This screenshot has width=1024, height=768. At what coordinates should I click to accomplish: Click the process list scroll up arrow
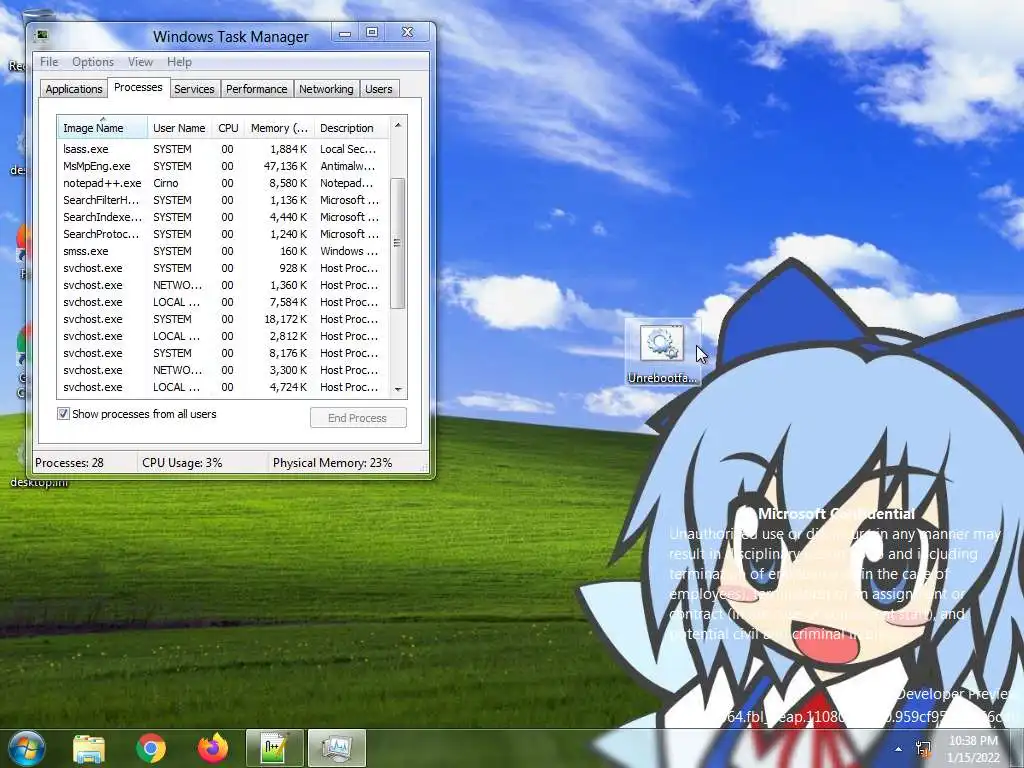point(398,125)
